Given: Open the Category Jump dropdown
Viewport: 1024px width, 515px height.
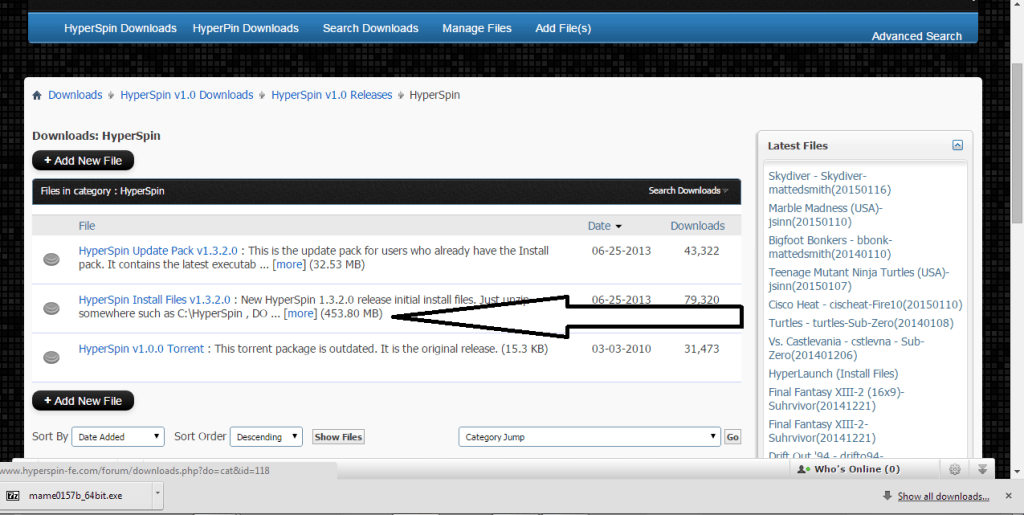Looking at the screenshot, I should [590, 437].
